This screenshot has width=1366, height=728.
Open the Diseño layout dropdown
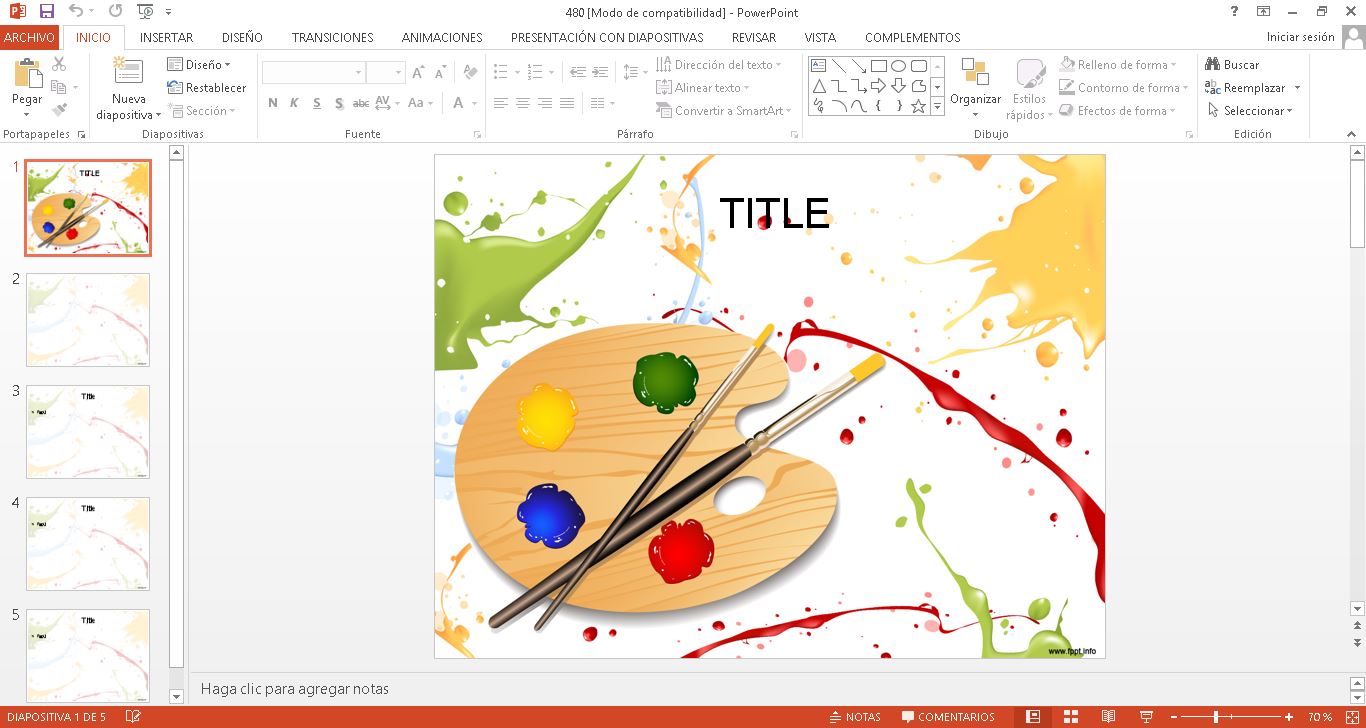click(x=199, y=65)
